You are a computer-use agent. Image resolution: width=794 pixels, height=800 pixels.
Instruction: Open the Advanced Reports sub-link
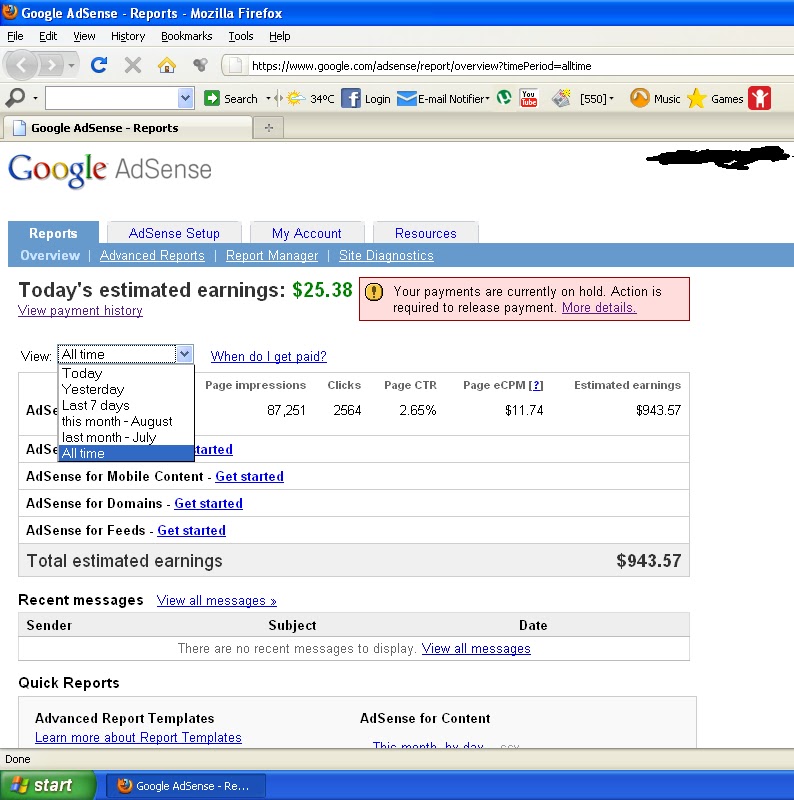tap(152, 256)
